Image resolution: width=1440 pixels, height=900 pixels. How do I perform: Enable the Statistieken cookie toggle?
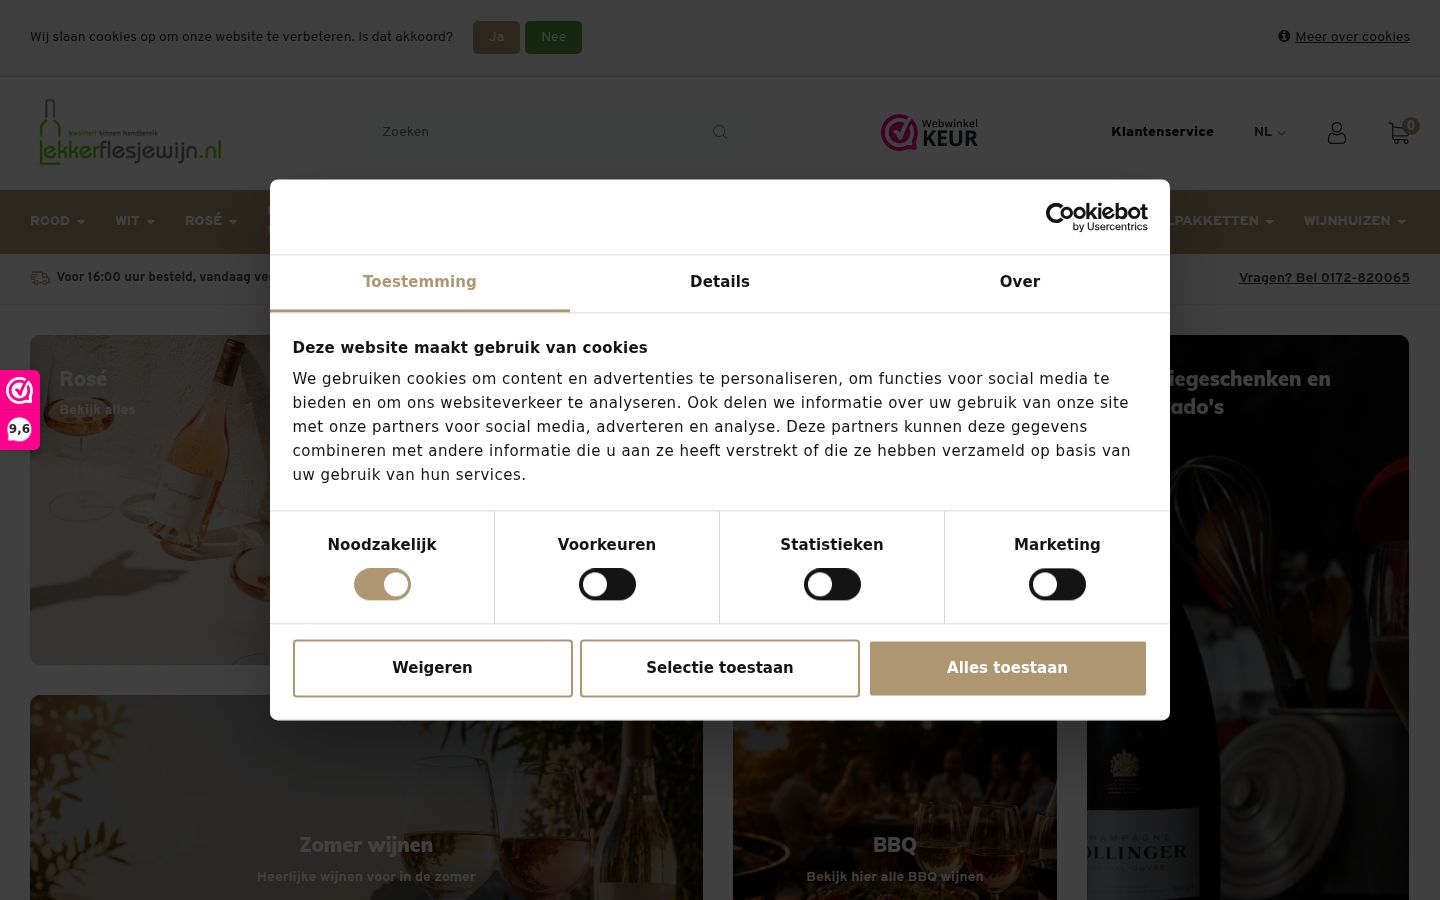(x=832, y=584)
